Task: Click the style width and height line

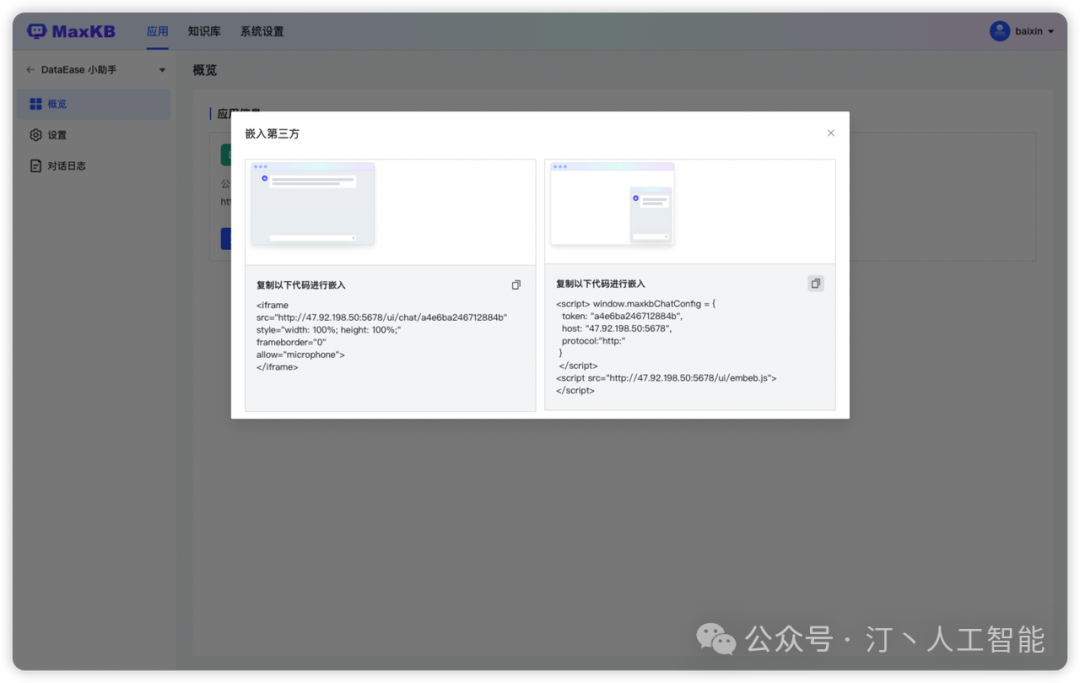Action: [x=329, y=330]
